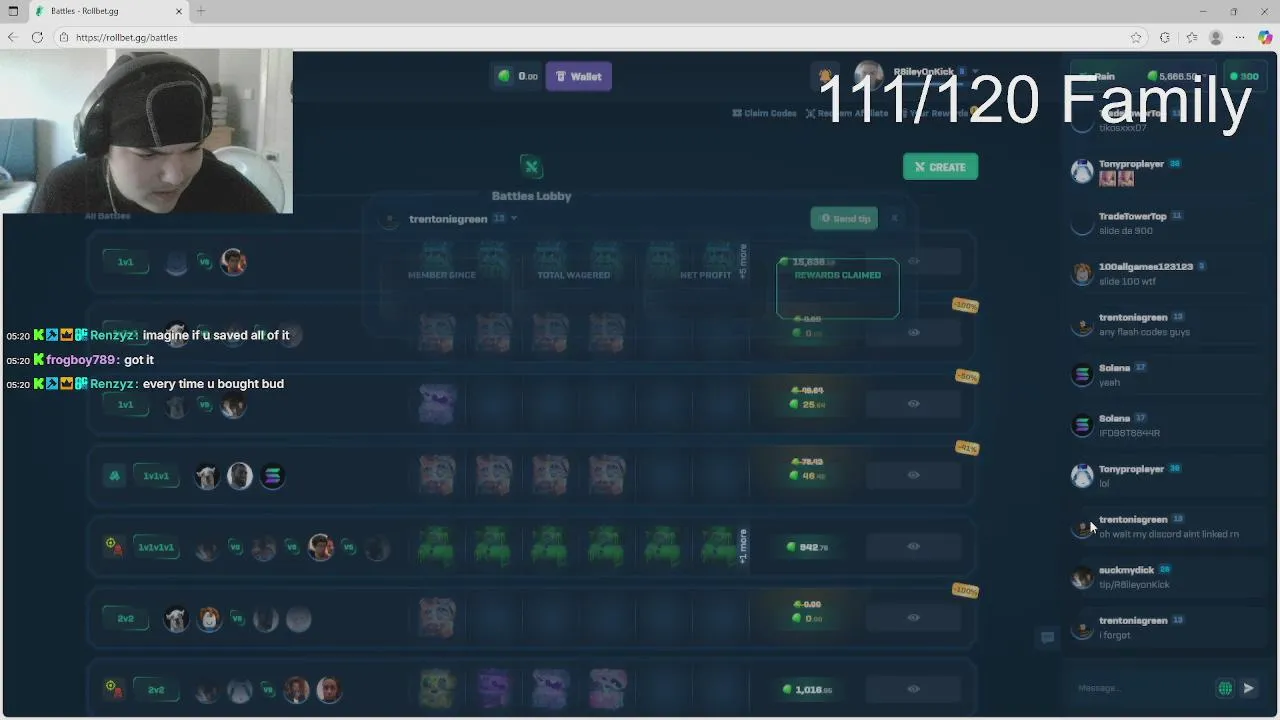
Task: Open browser extensions puzzle icon
Action: click(1165, 37)
